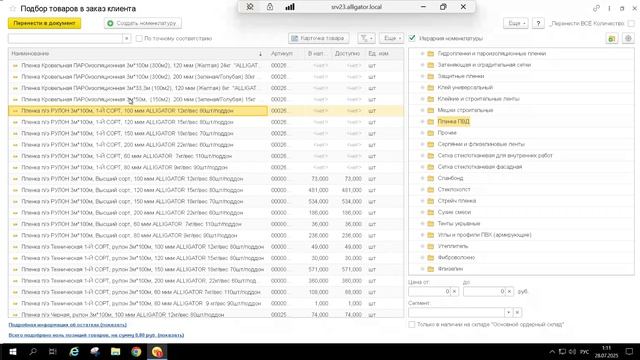This screenshot has height=360, width=640.
Task: Click the "Доступно" column header
Action: [347, 53]
